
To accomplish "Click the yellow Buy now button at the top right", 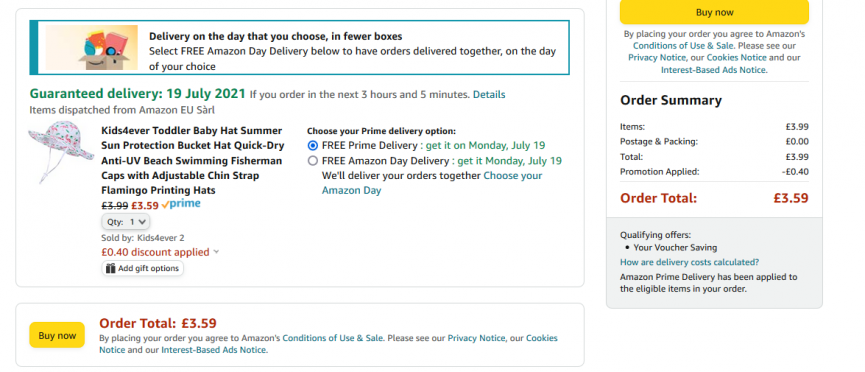I will tap(714, 12).
